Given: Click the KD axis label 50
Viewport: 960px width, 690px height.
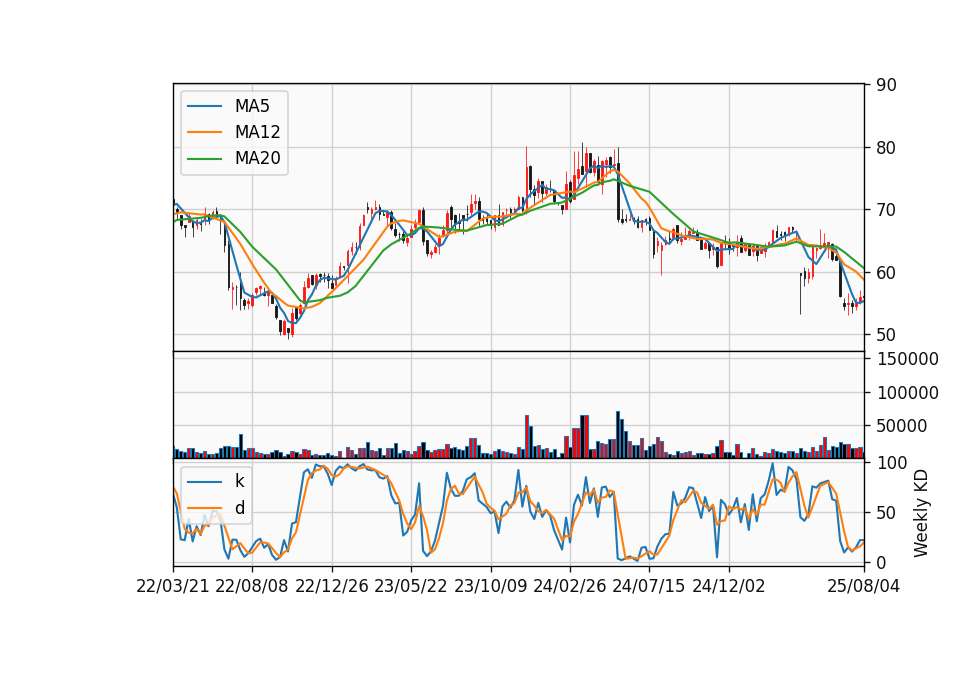Looking at the screenshot, I should 886,513.
